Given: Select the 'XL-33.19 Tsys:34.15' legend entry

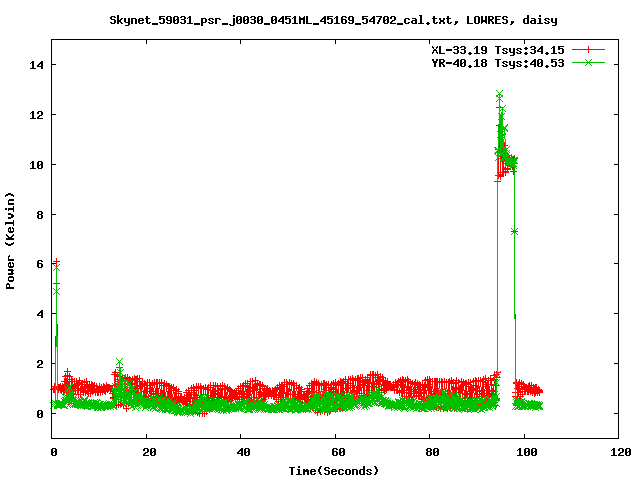Looking at the screenshot, I should coord(498,50).
